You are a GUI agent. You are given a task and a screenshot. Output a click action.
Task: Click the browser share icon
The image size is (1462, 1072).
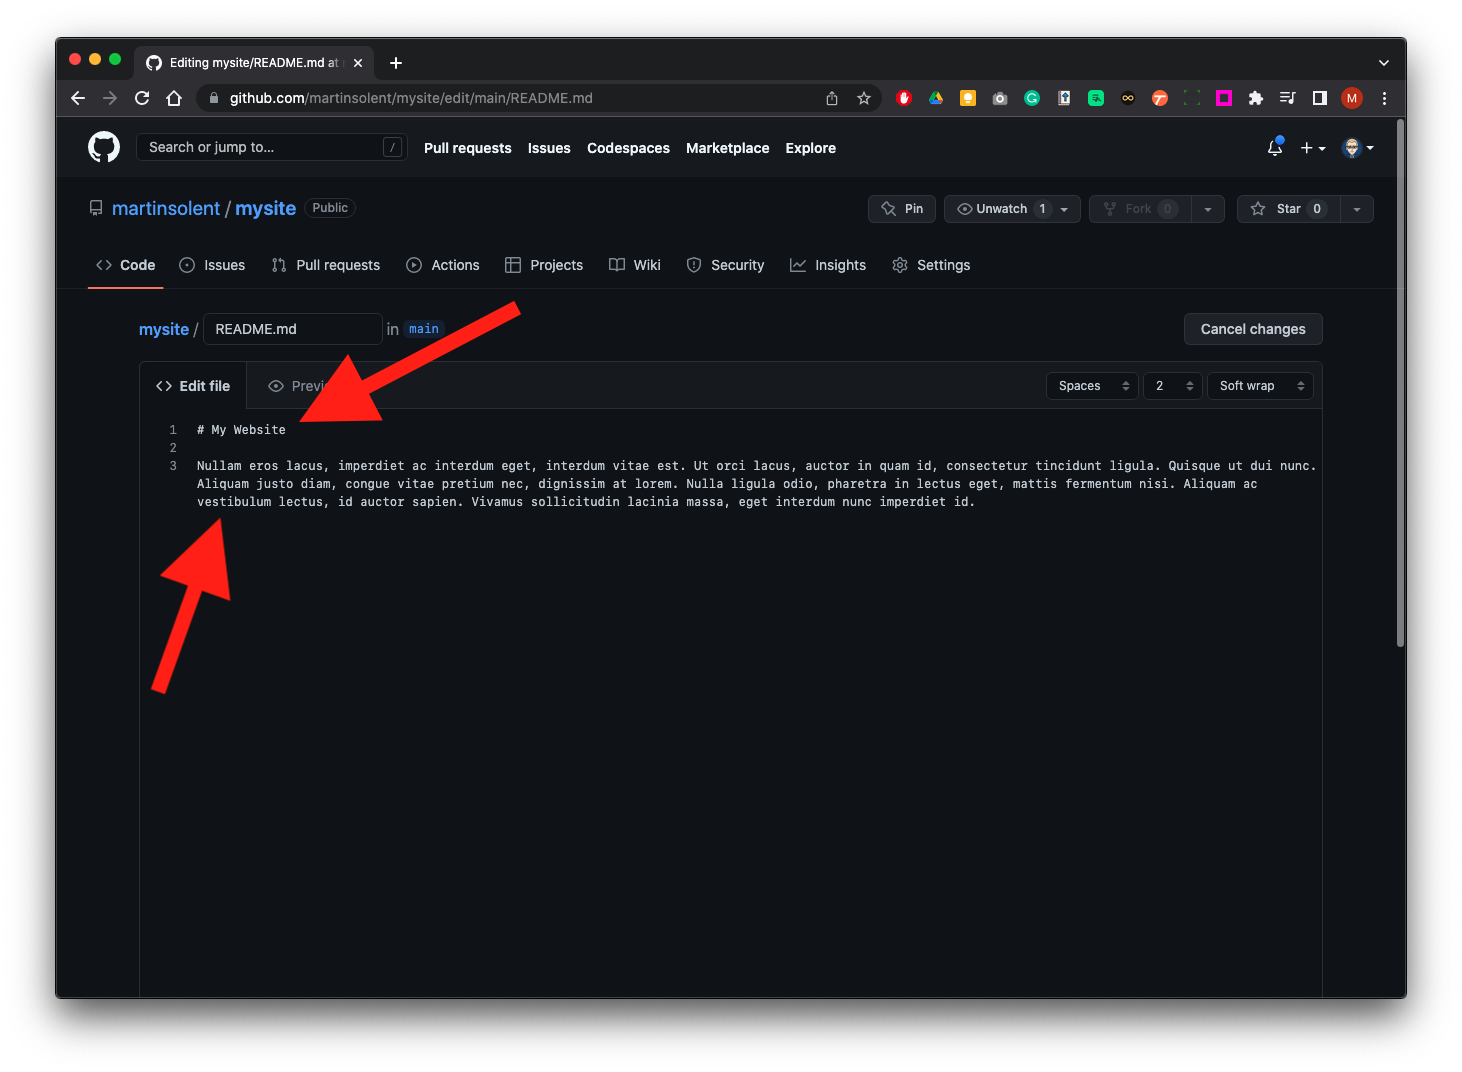click(832, 98)
